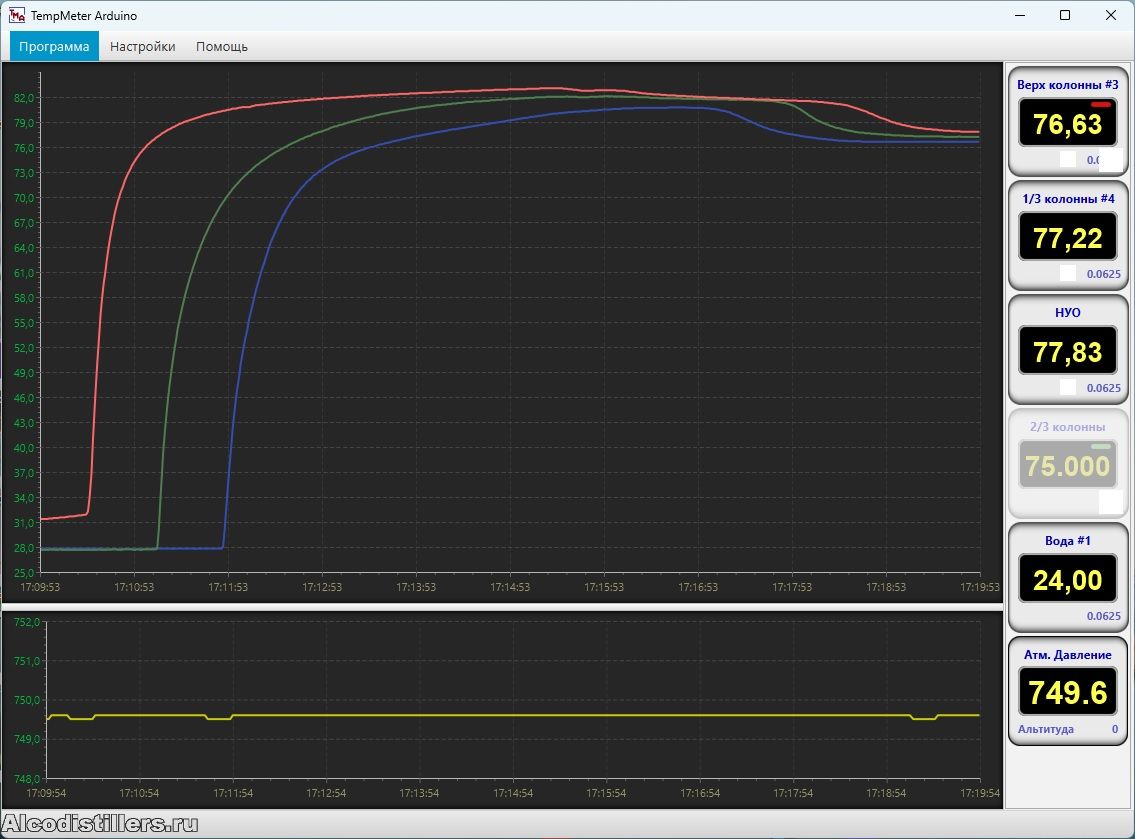Image resolution: width=1135 pixels, height=839 pixels.
Task: Click the altitude value 0
Action: coord(1115,729)
